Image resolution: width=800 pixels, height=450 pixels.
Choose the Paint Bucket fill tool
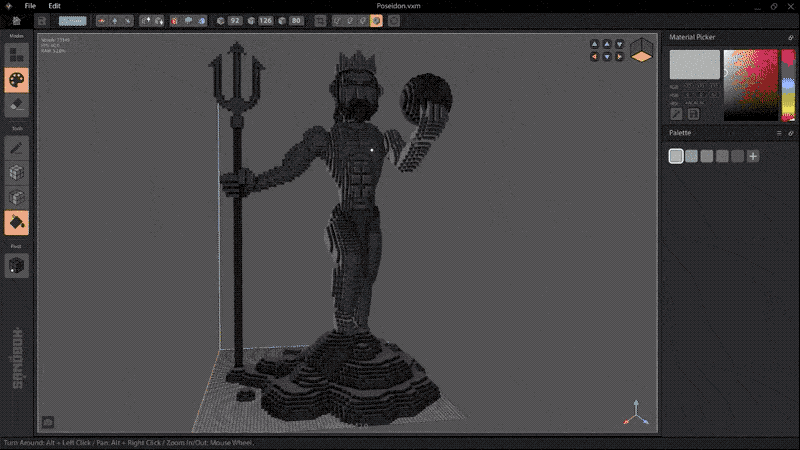[x=16, y=223]
